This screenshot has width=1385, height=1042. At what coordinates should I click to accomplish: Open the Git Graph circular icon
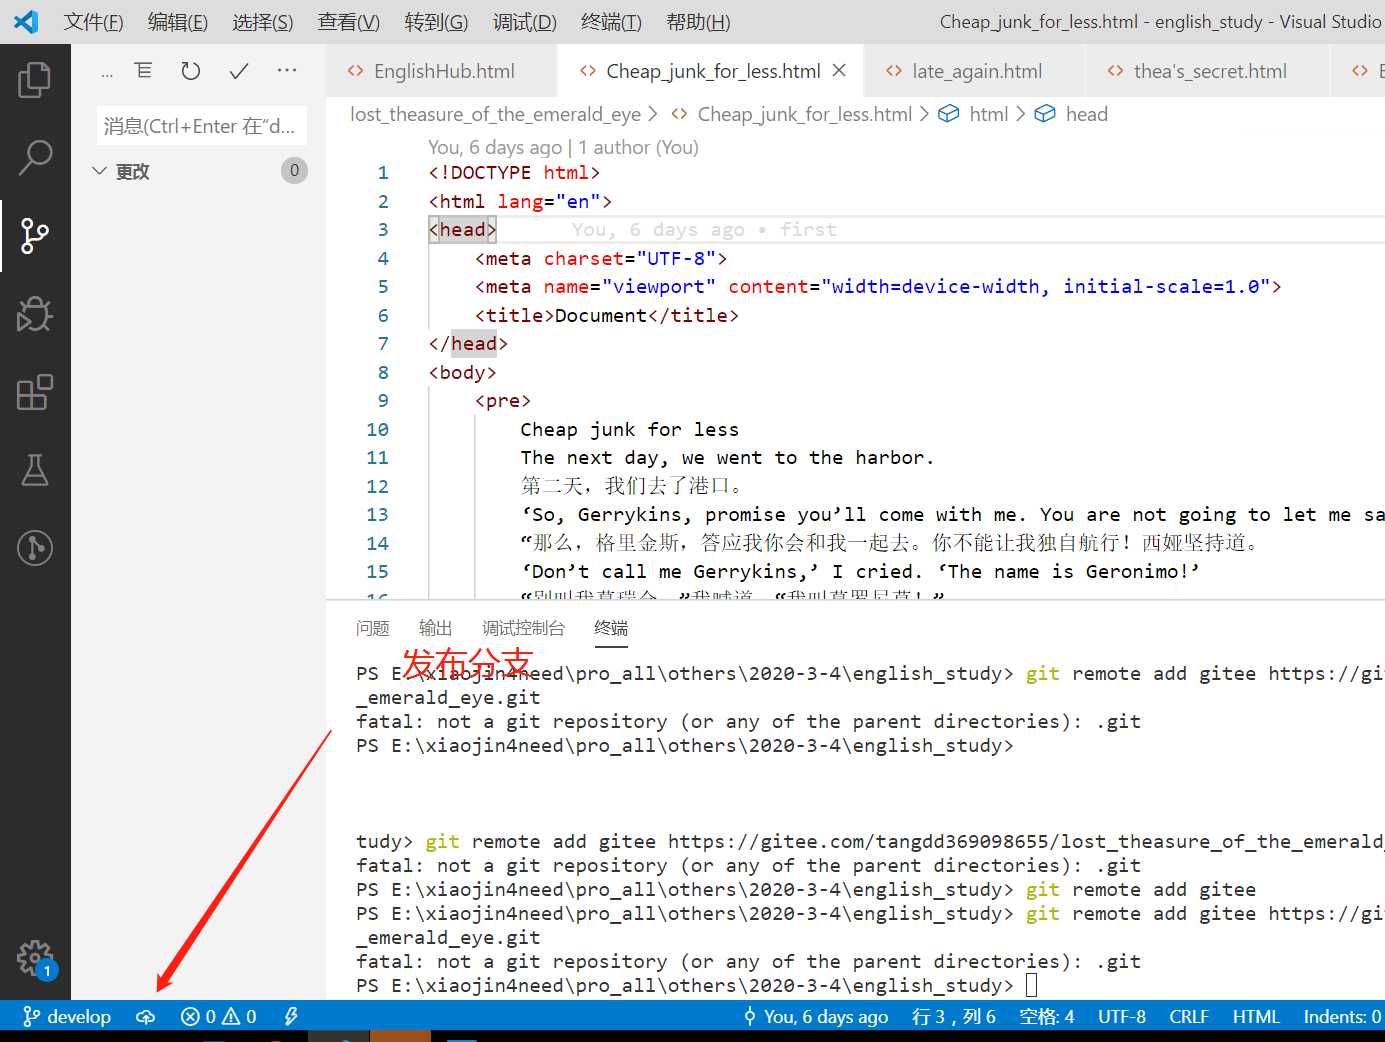pos(35,547)
